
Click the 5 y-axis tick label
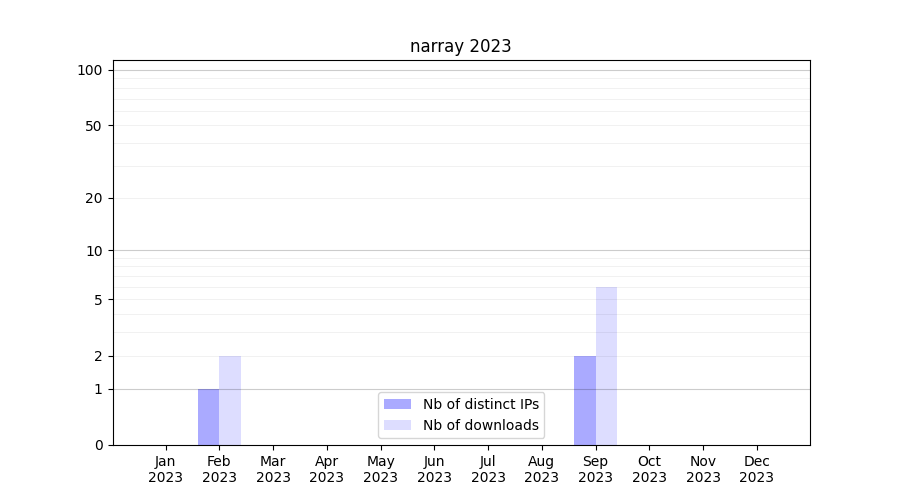[x=97, y=300]
